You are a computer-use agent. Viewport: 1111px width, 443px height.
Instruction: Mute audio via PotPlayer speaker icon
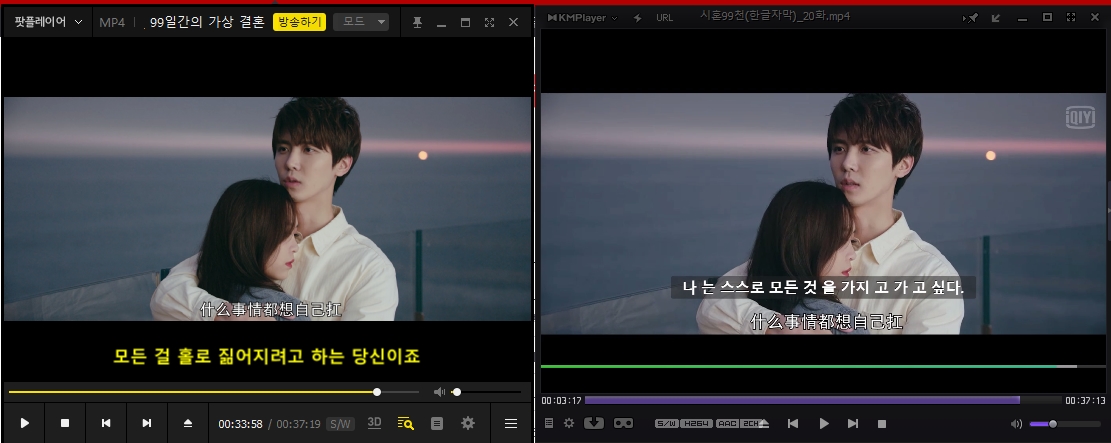pyautogui.click(x=439, y=392)
